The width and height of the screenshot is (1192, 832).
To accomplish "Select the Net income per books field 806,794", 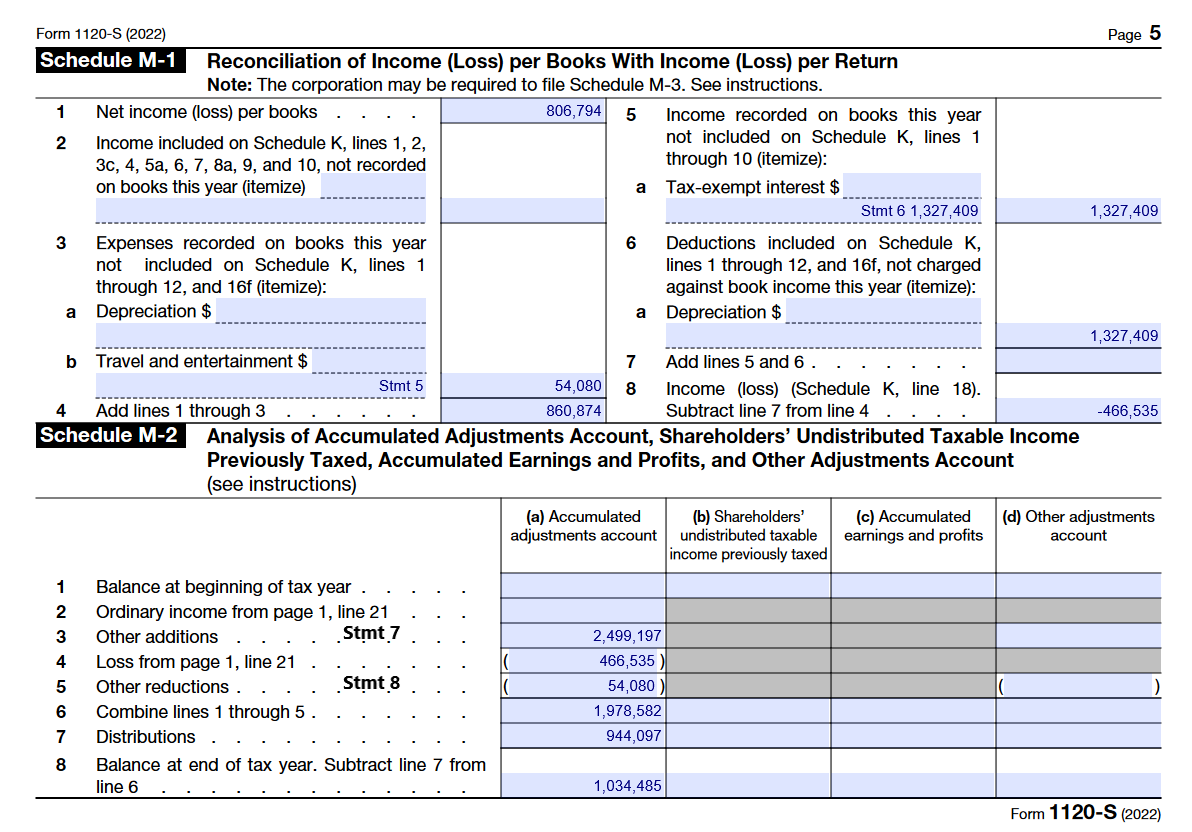I will coord(523,111).
